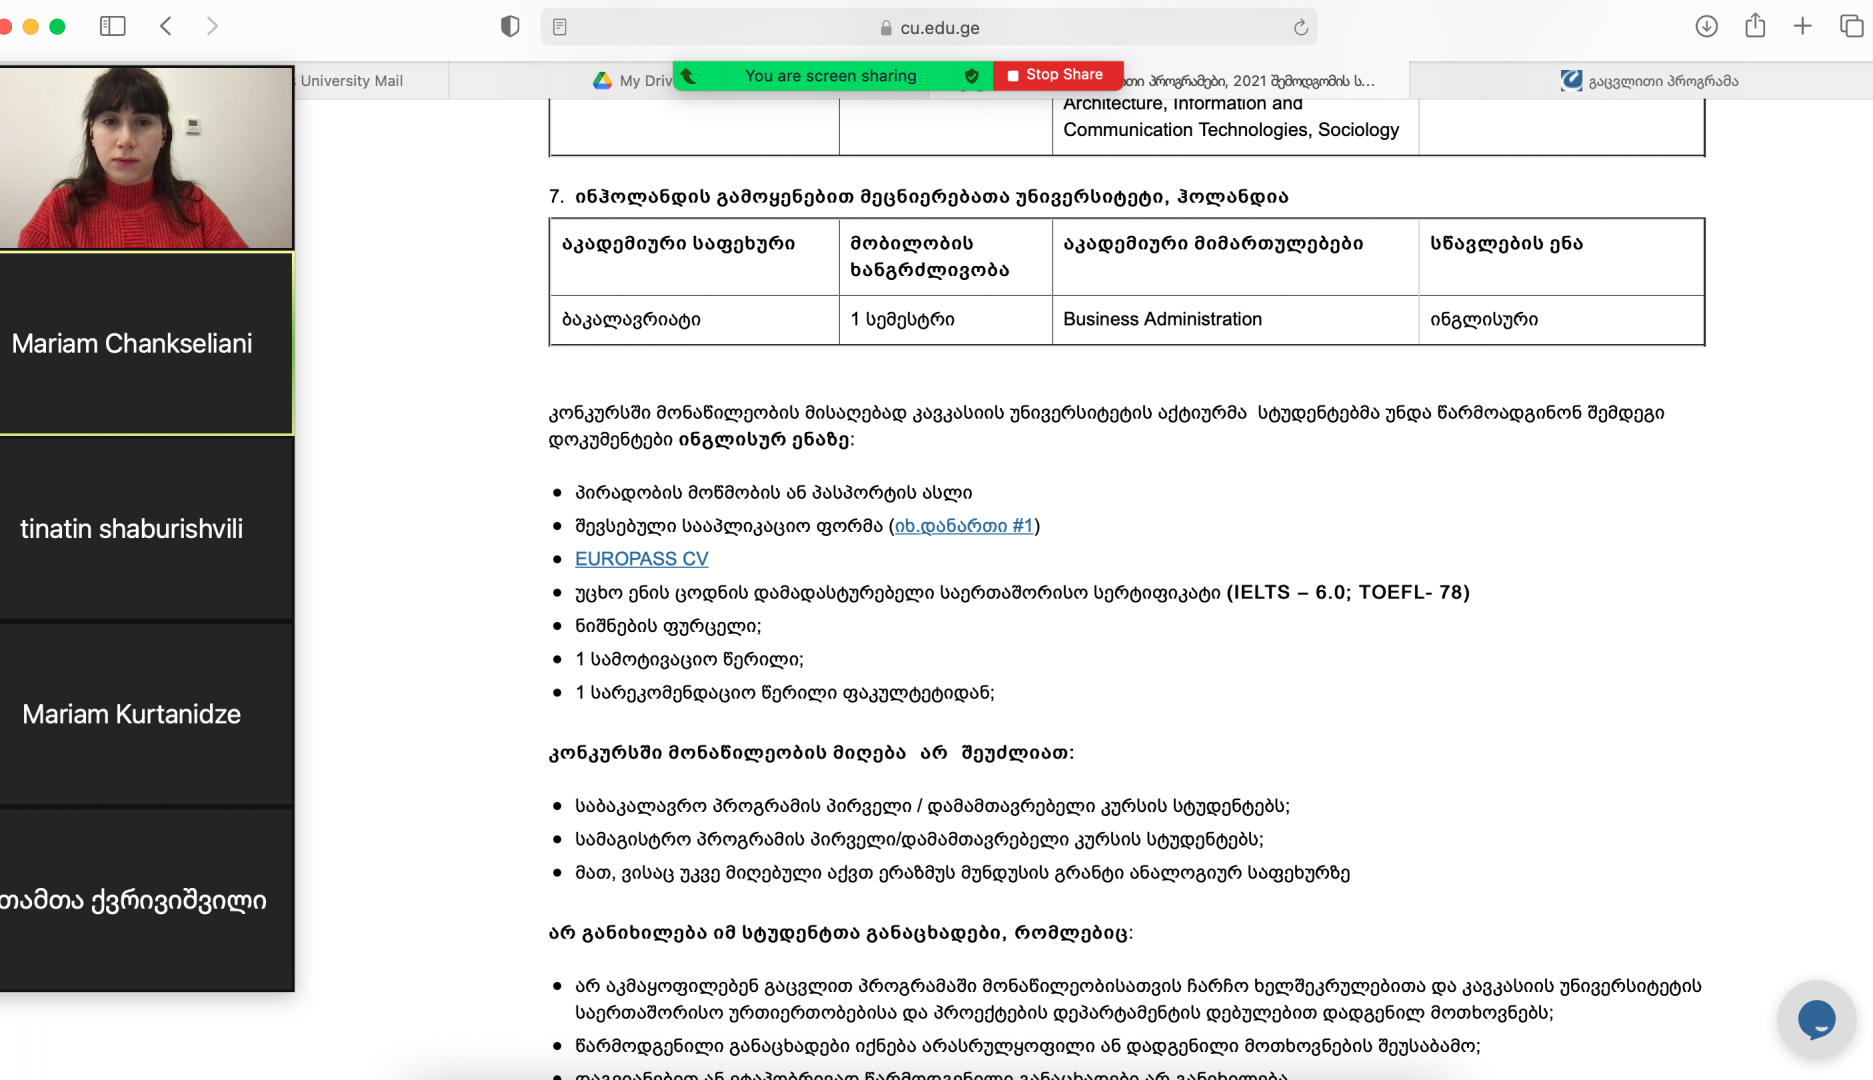Click the 'აკადემიური საფეხური' column header
The width and height of the screenshot is (1873, 1080).
pos(694,257)
